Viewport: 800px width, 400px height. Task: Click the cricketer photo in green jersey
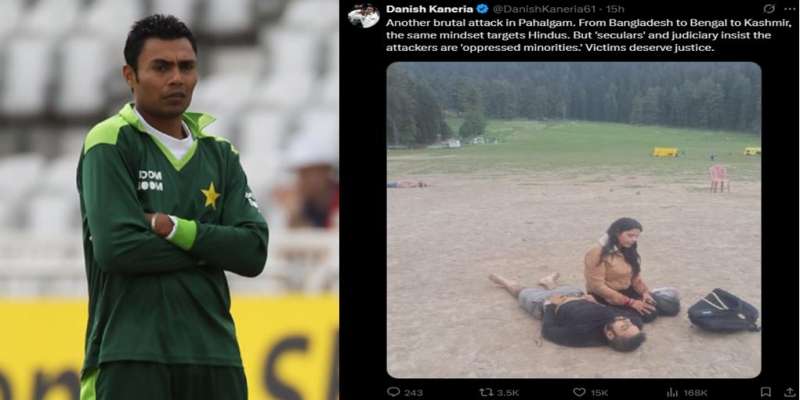point(169,200)
